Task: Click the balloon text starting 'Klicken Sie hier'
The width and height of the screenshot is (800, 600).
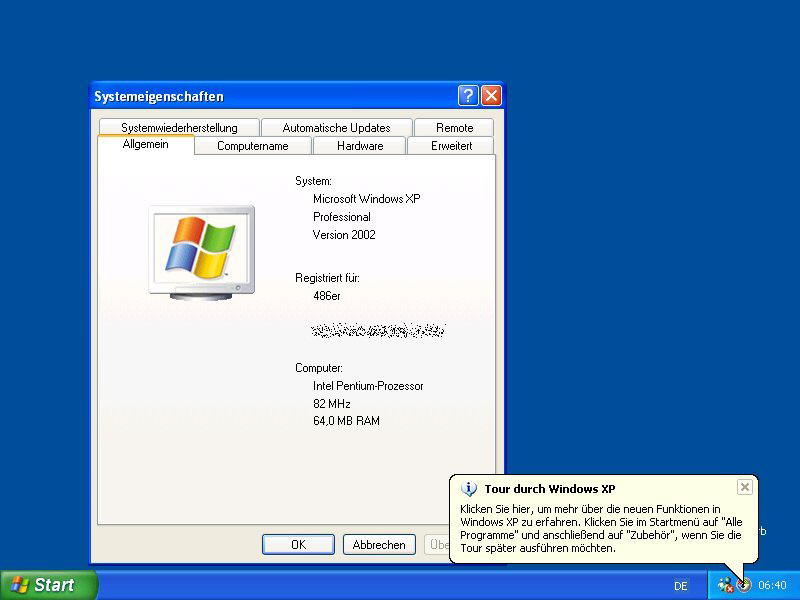Action: [601, 529]
